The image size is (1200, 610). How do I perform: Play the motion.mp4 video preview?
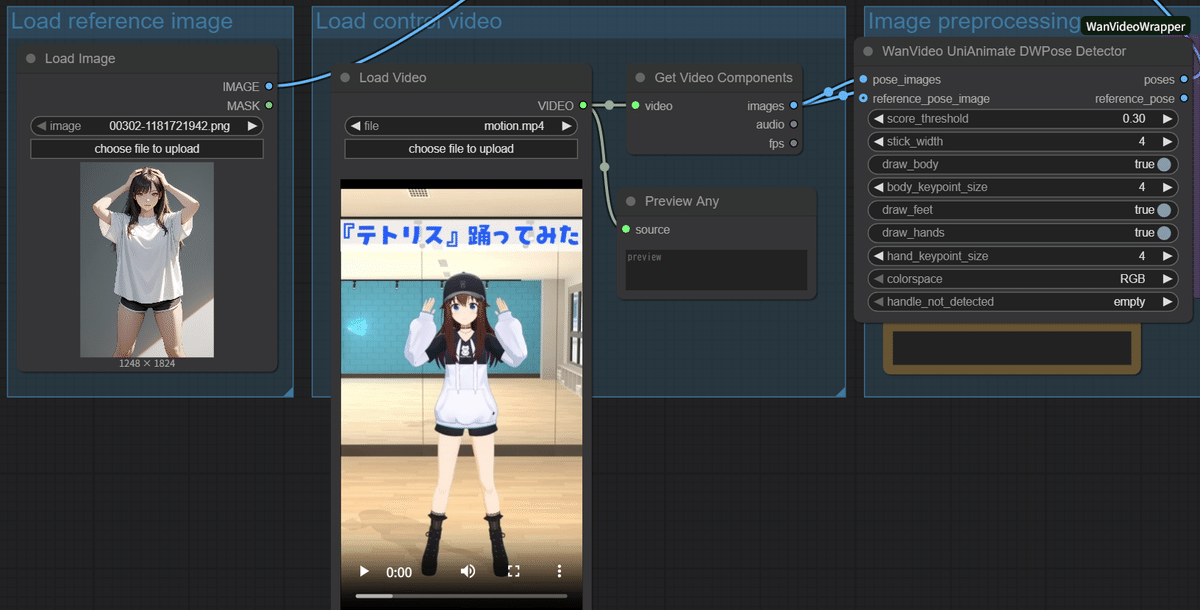[363, 571]
